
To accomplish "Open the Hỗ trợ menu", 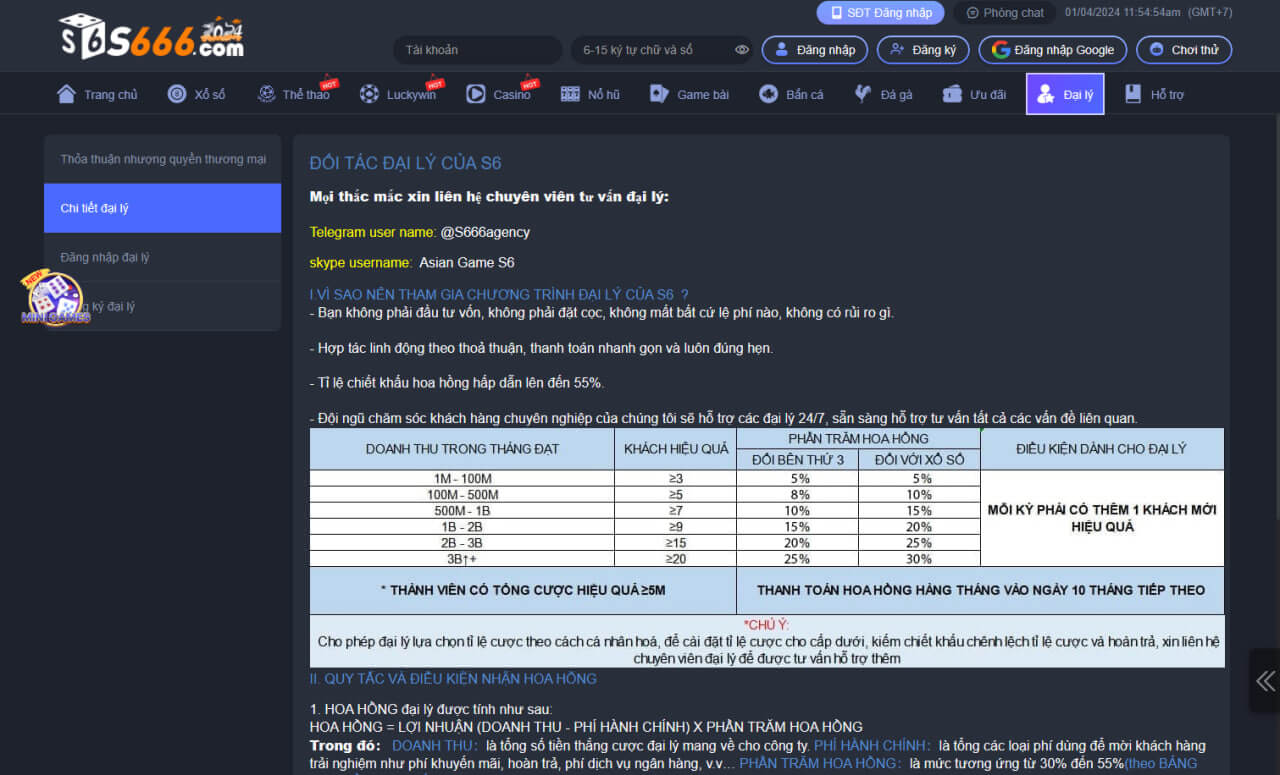I will point(1154,94).
